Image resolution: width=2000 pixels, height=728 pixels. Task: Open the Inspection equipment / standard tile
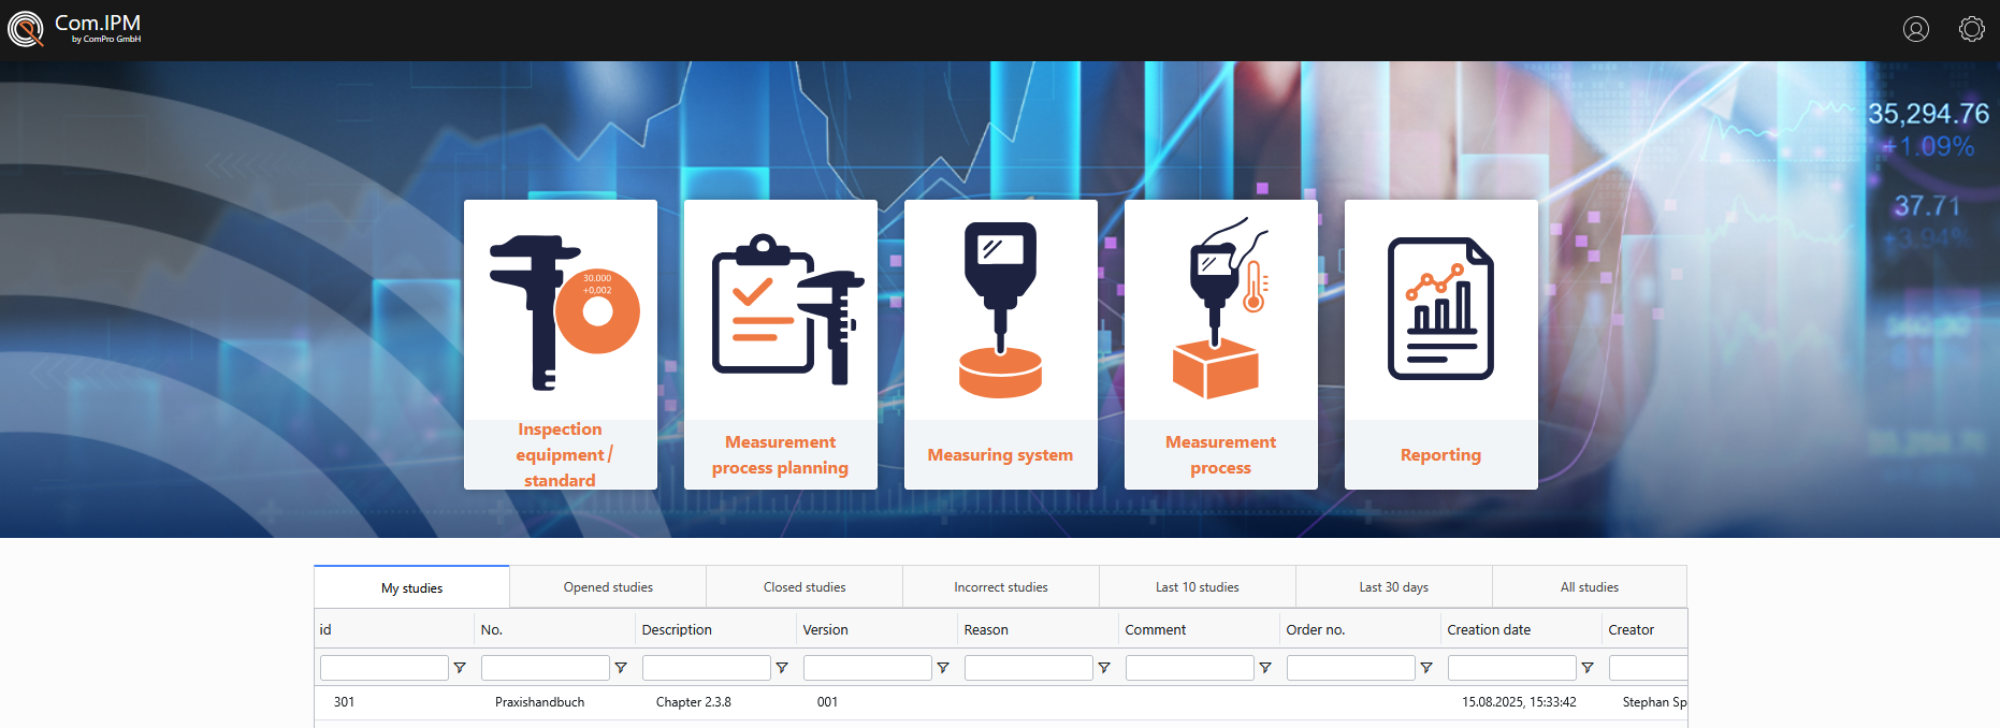coord(560,344)
